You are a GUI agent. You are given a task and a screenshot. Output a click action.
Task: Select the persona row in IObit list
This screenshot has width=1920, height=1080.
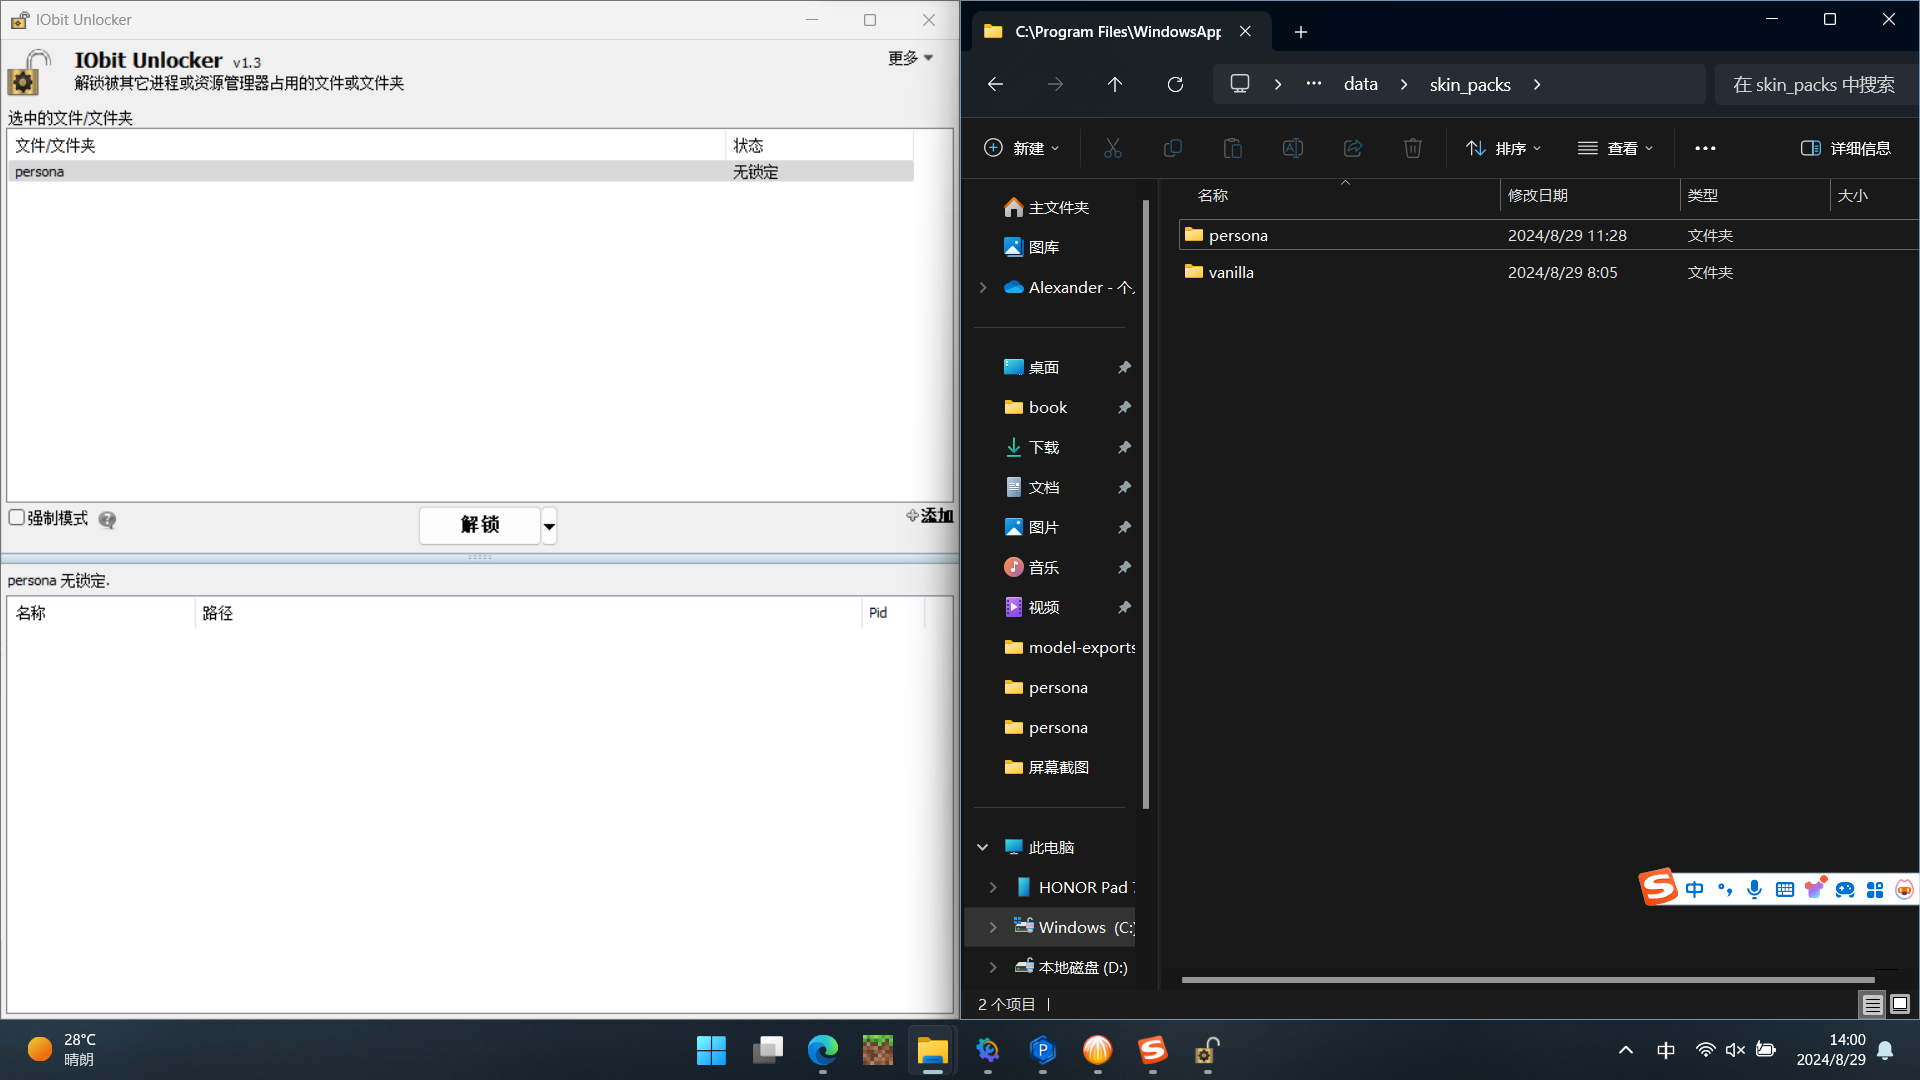pos(460,172)
